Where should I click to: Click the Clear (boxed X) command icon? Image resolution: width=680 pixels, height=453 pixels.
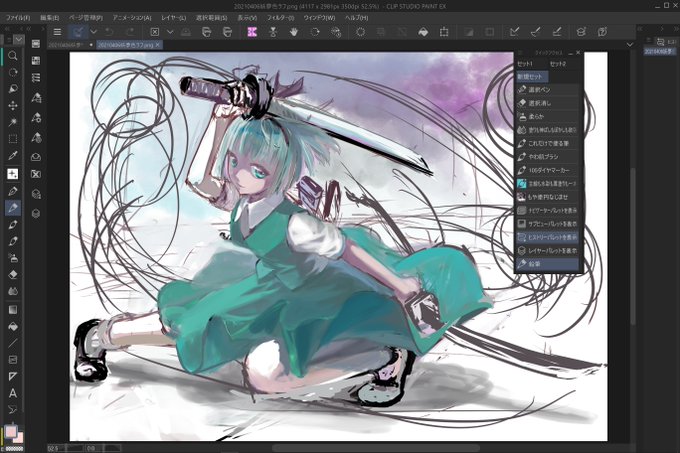point(154,32)
